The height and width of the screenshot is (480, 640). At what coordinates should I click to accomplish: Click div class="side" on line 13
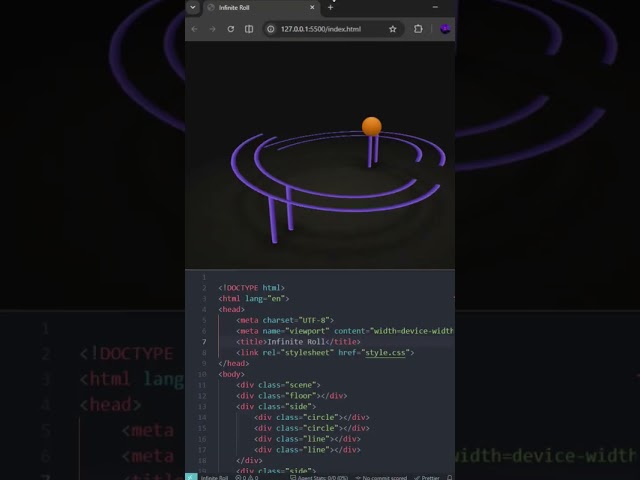coord(276,407)
